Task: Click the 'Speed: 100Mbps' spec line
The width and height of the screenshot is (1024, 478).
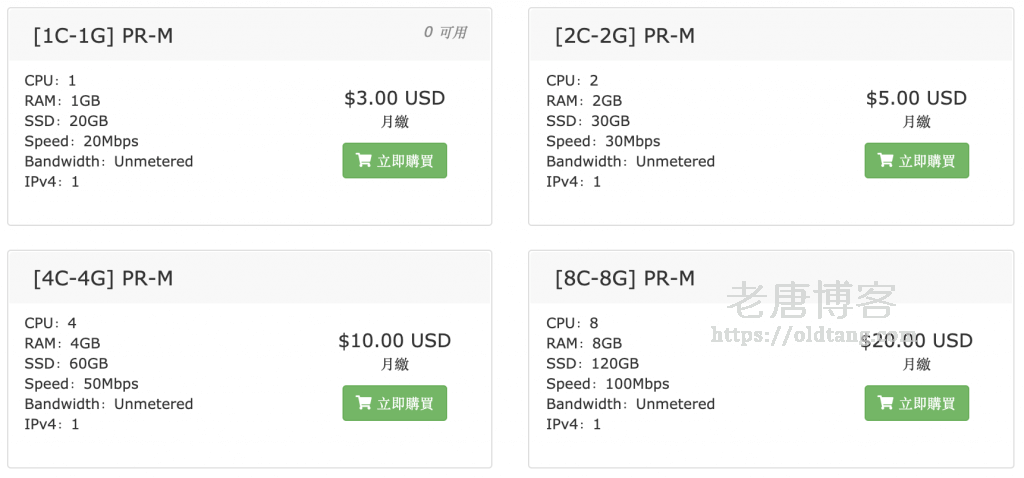Action: (x=607, y=383)
